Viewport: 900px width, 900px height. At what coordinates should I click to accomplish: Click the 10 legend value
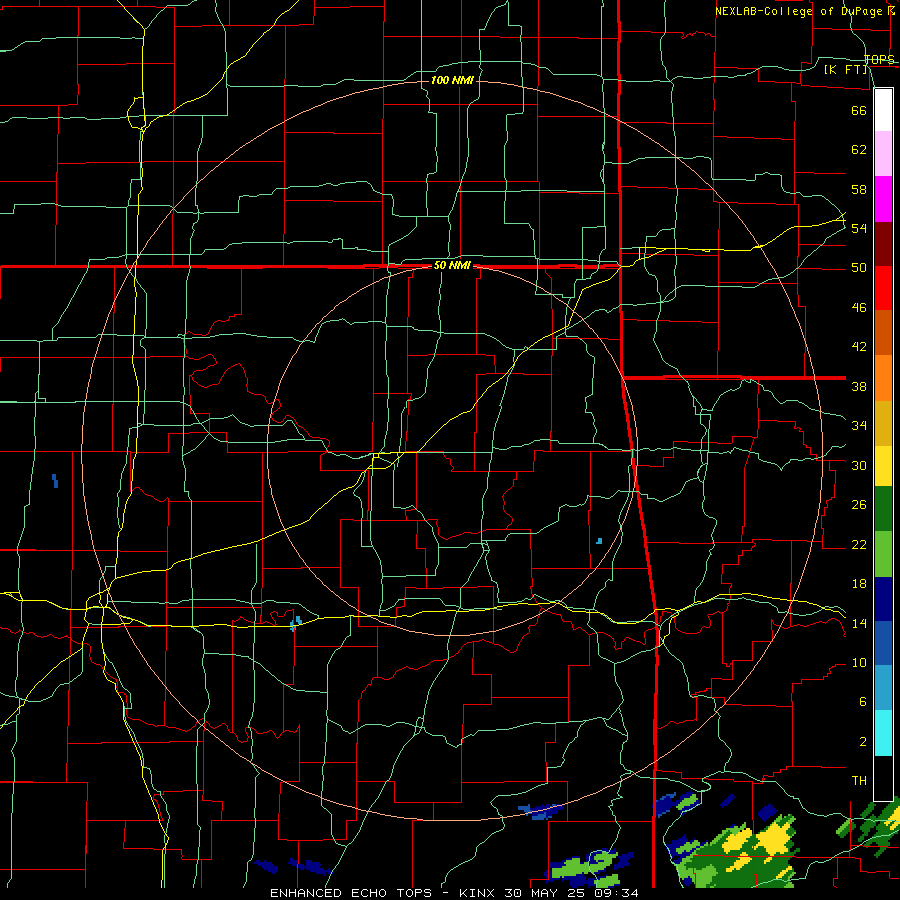click(x=859, y=663)
